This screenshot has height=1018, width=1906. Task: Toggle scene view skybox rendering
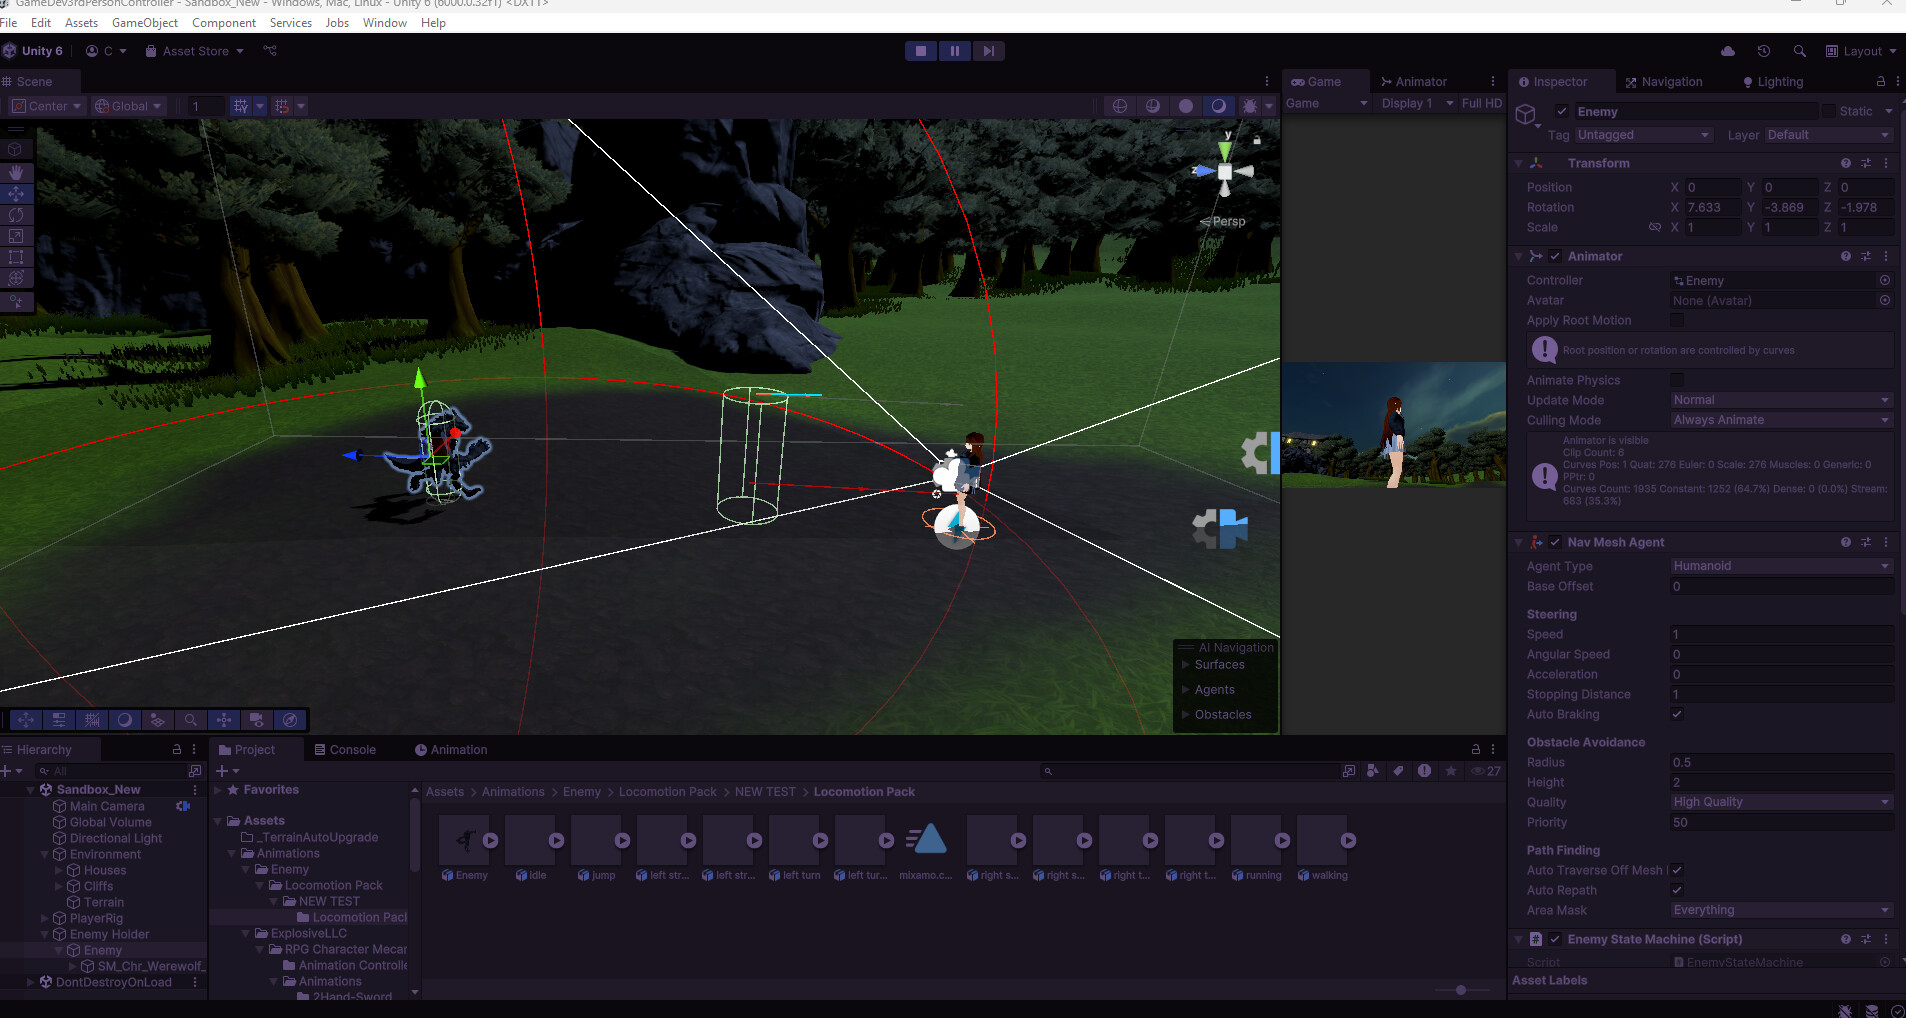[125, 720]
